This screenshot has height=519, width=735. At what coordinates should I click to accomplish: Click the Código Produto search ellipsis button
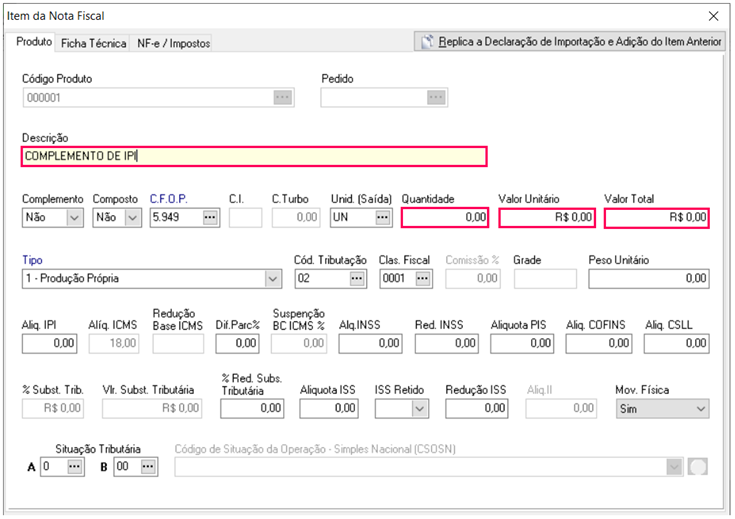click(282, 97)
